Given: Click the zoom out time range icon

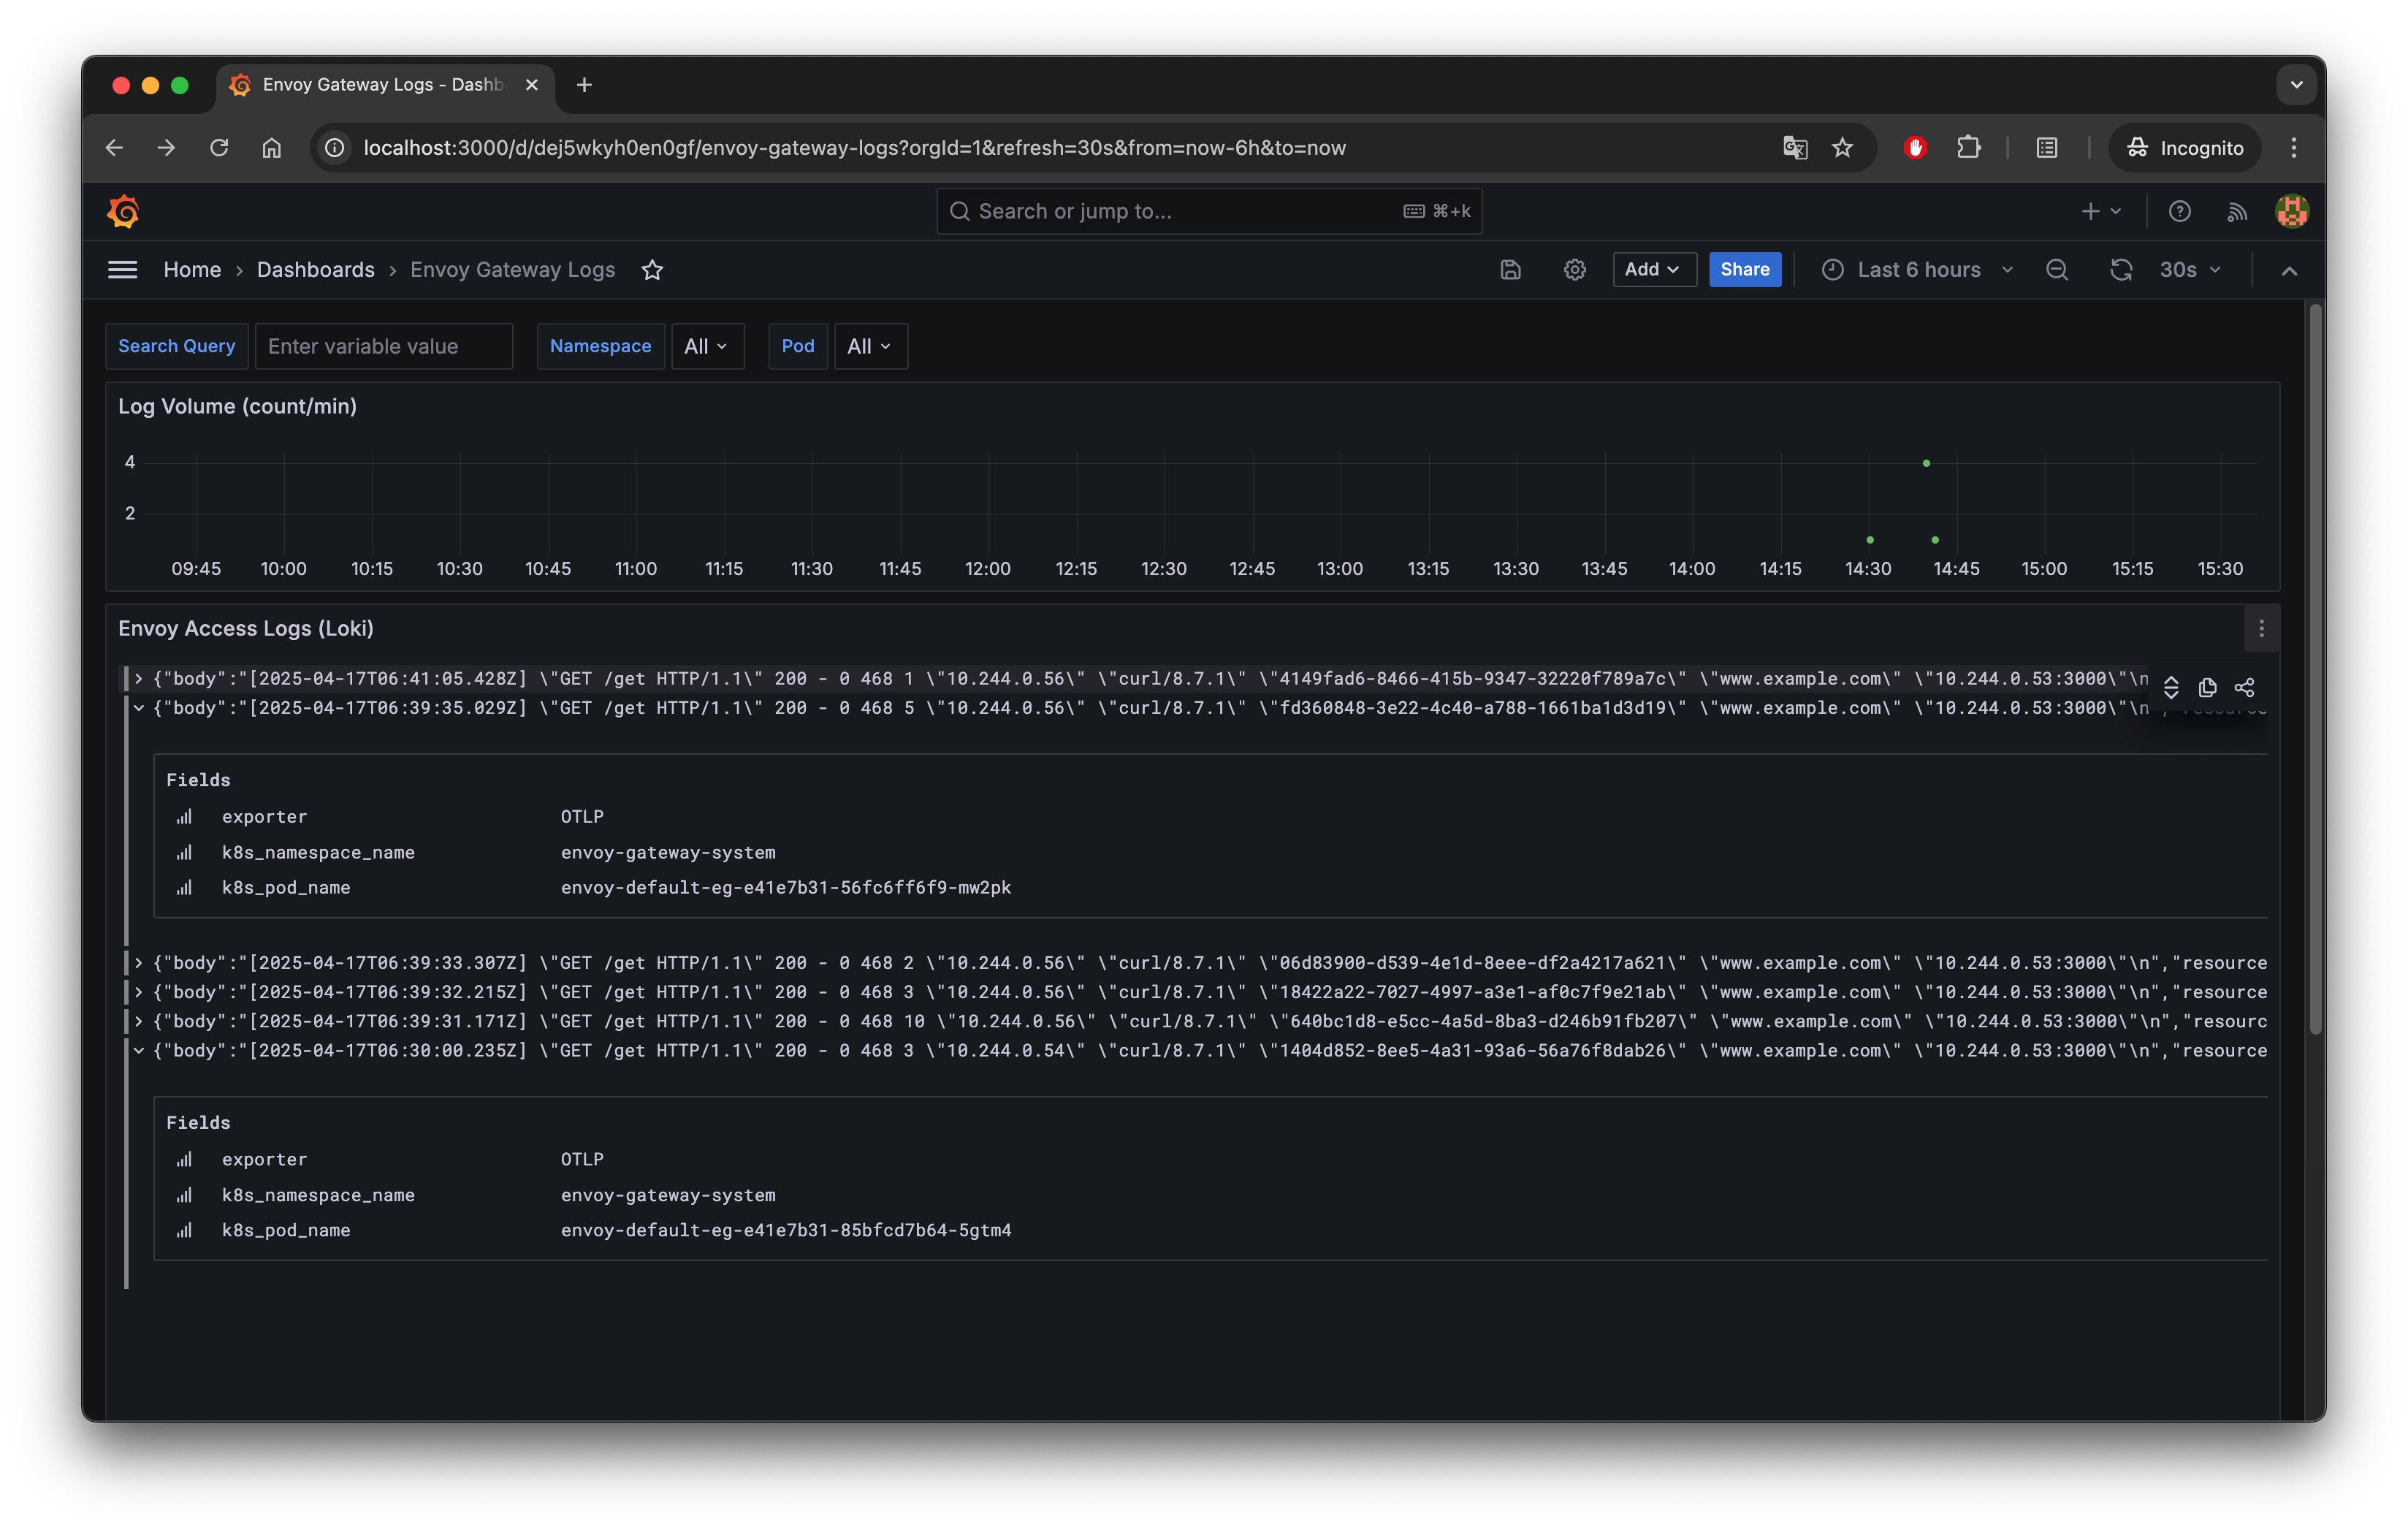Looking at the screenshot, I should click(x=2056, y=270).
